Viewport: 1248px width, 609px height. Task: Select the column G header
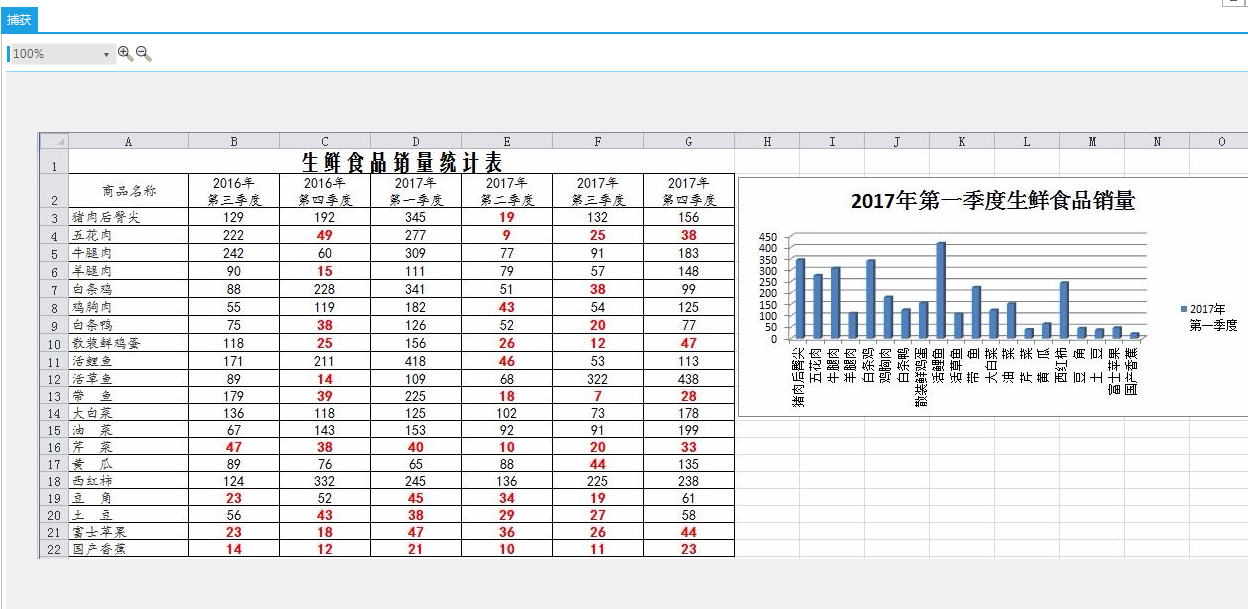point(688,141)
